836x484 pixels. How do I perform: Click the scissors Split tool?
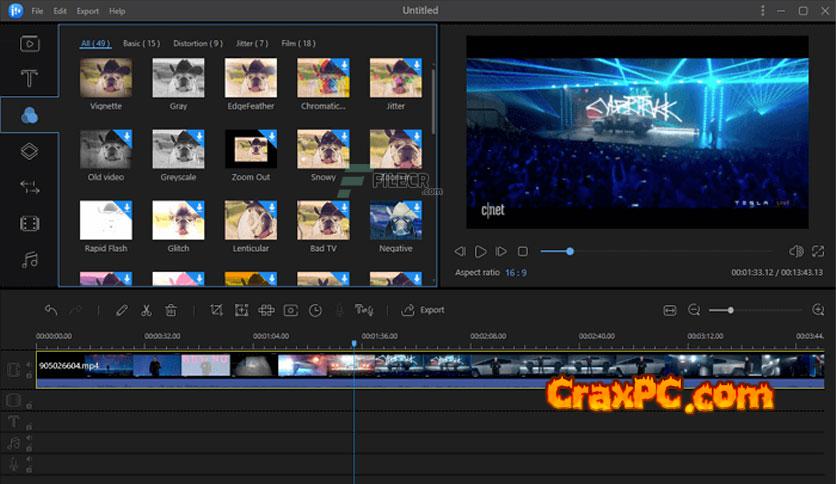tap(146, 310)
